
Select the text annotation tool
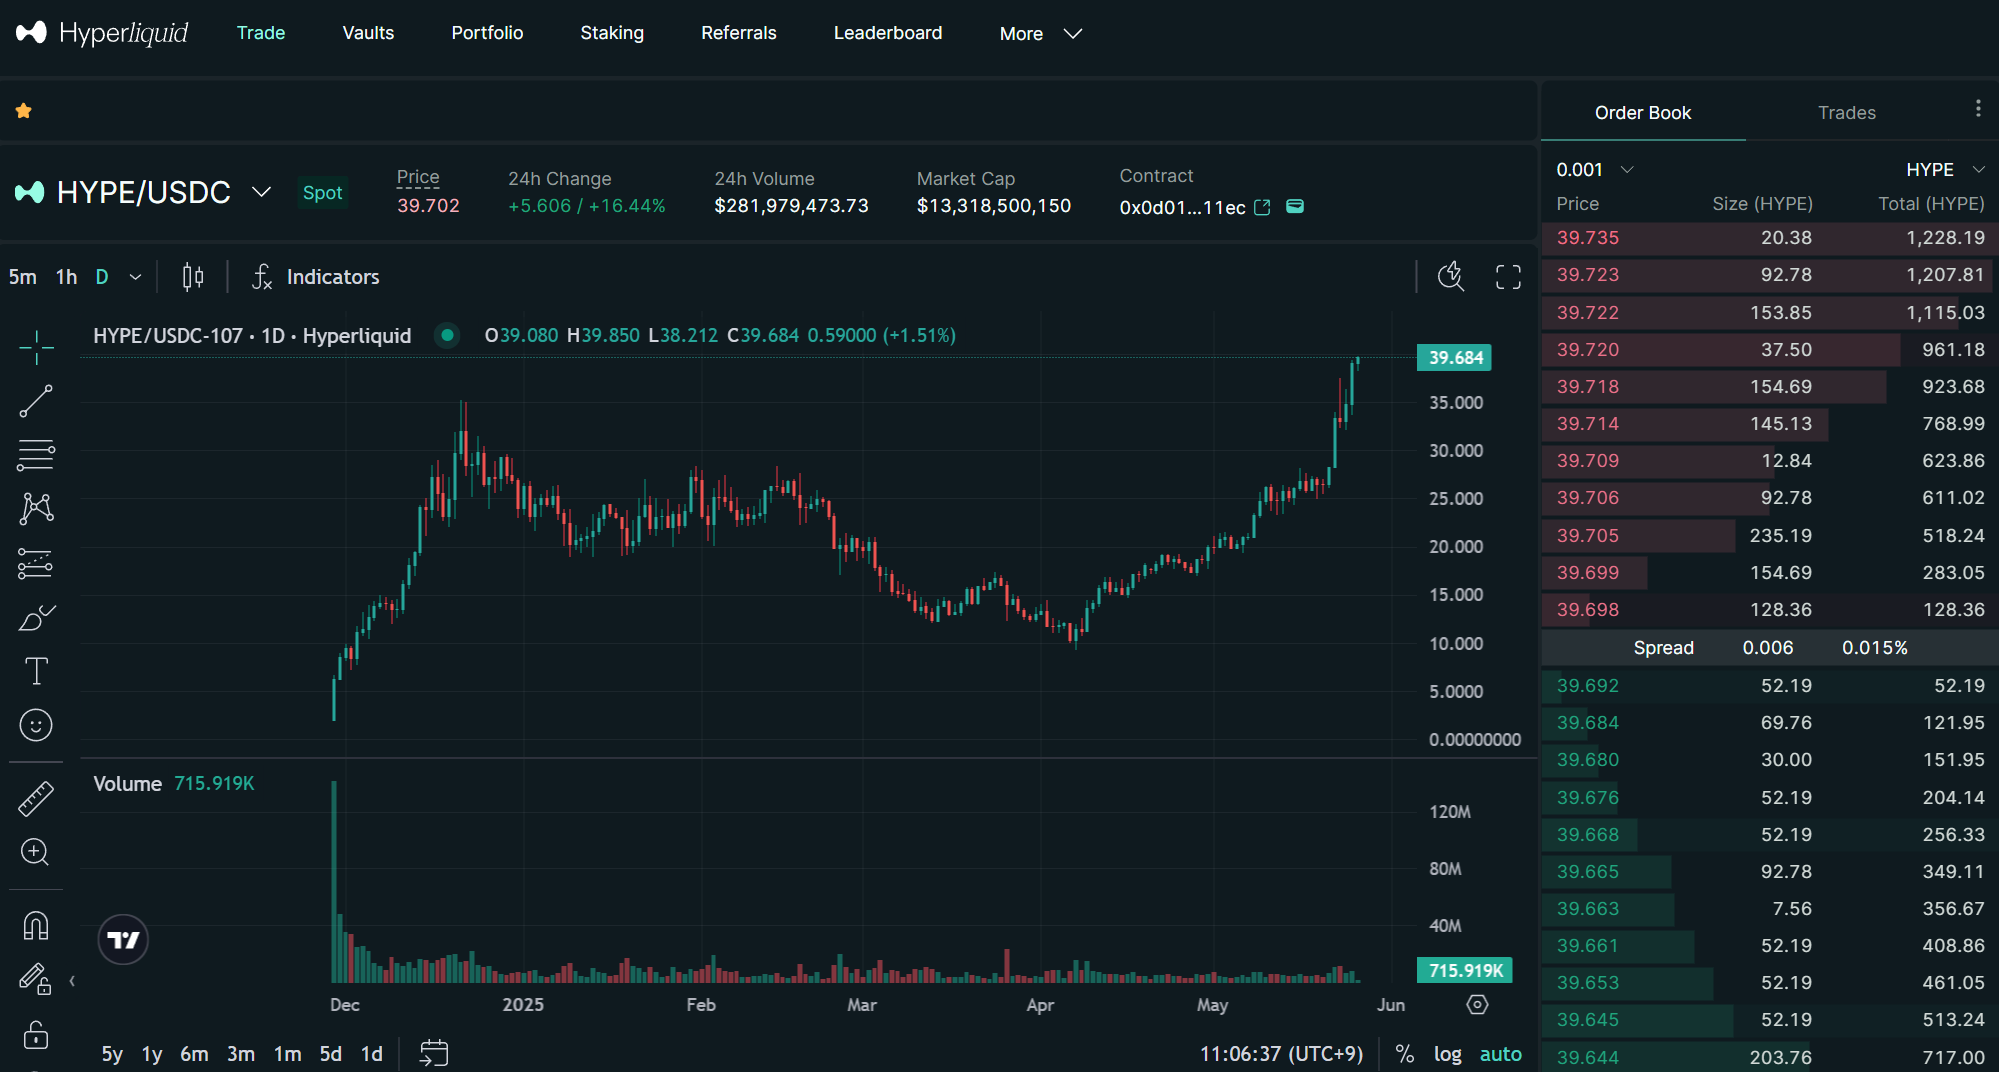click(x=36, y=671)
